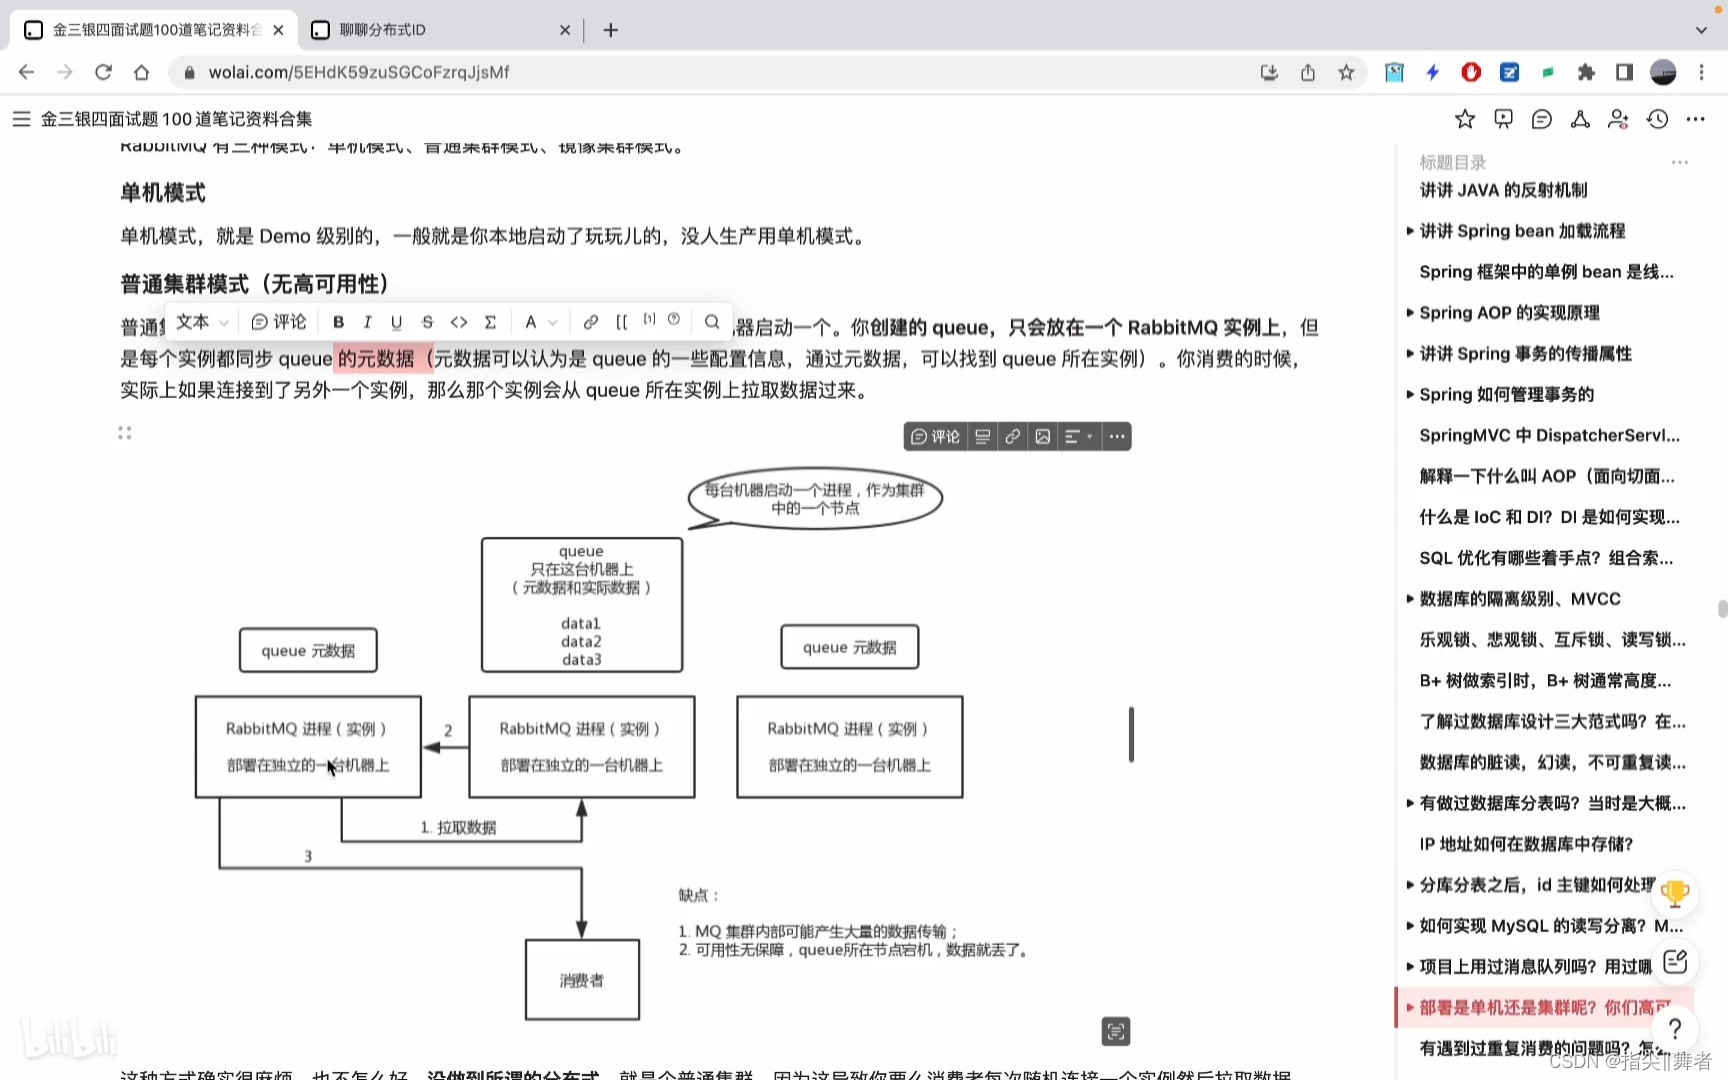Toggle strikethrough in the text formatting toolbar
This screenshot has width=1728, height=1080.
tap(427, 322)
